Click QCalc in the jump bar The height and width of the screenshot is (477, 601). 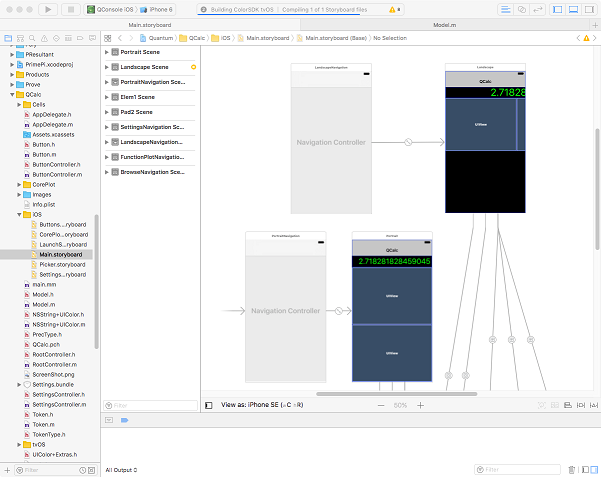coord(193,38)
